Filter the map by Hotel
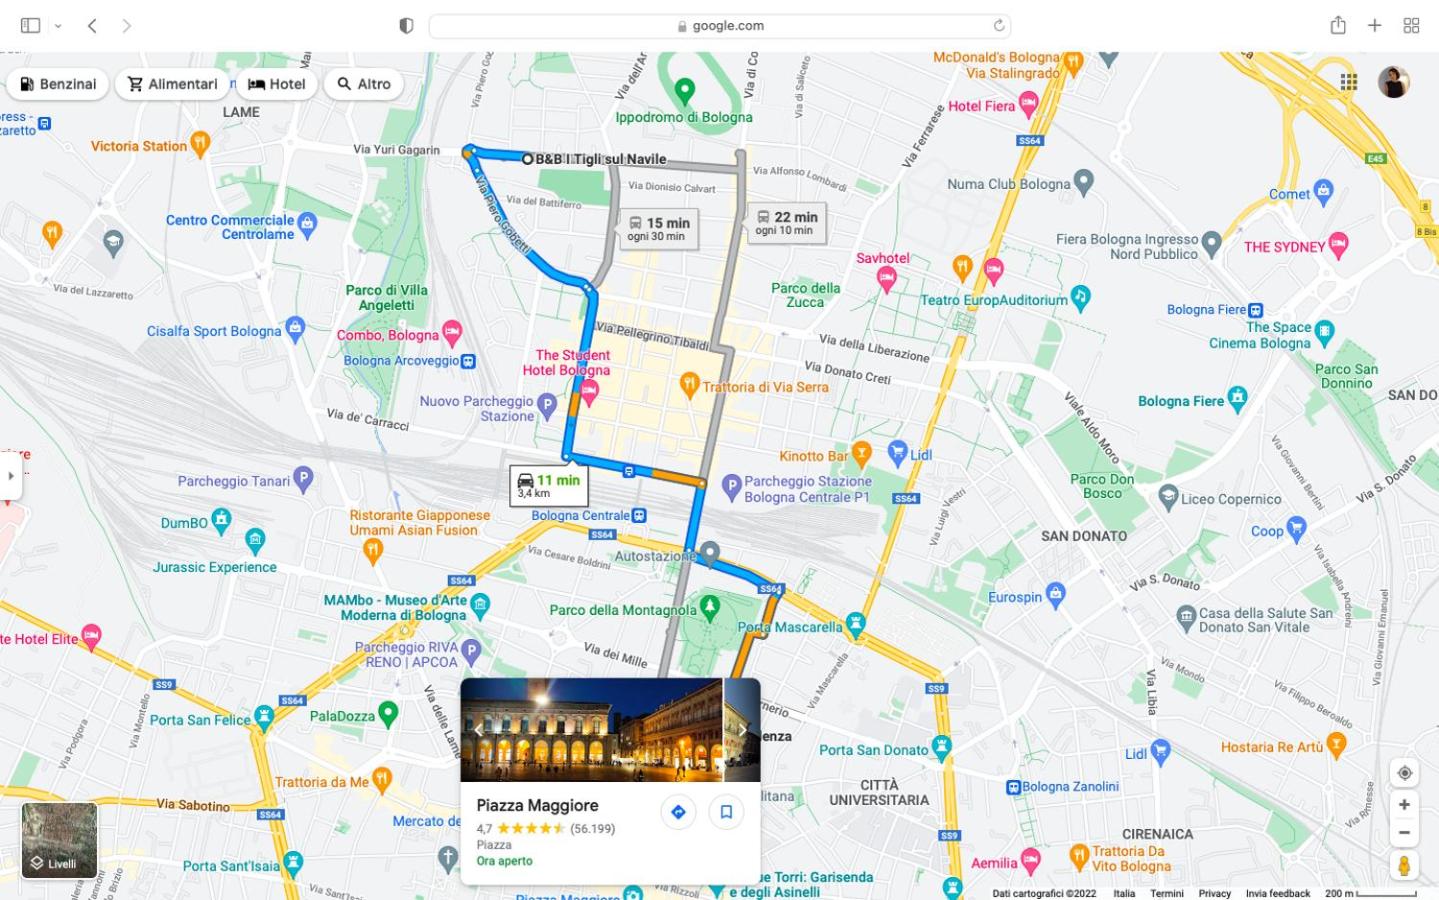Viewport: 1439px width, 900px height. tap(276, 84)
